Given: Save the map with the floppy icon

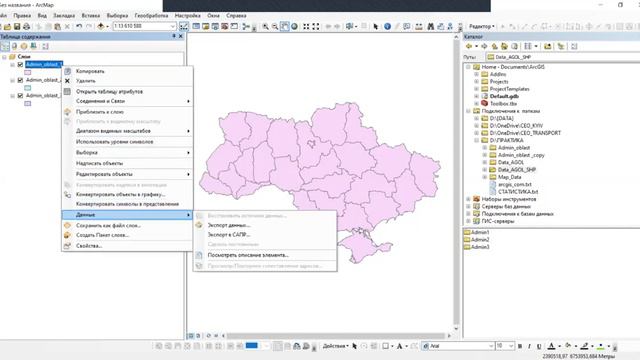Looking at the screenshot, I should (x=17, y=27).
